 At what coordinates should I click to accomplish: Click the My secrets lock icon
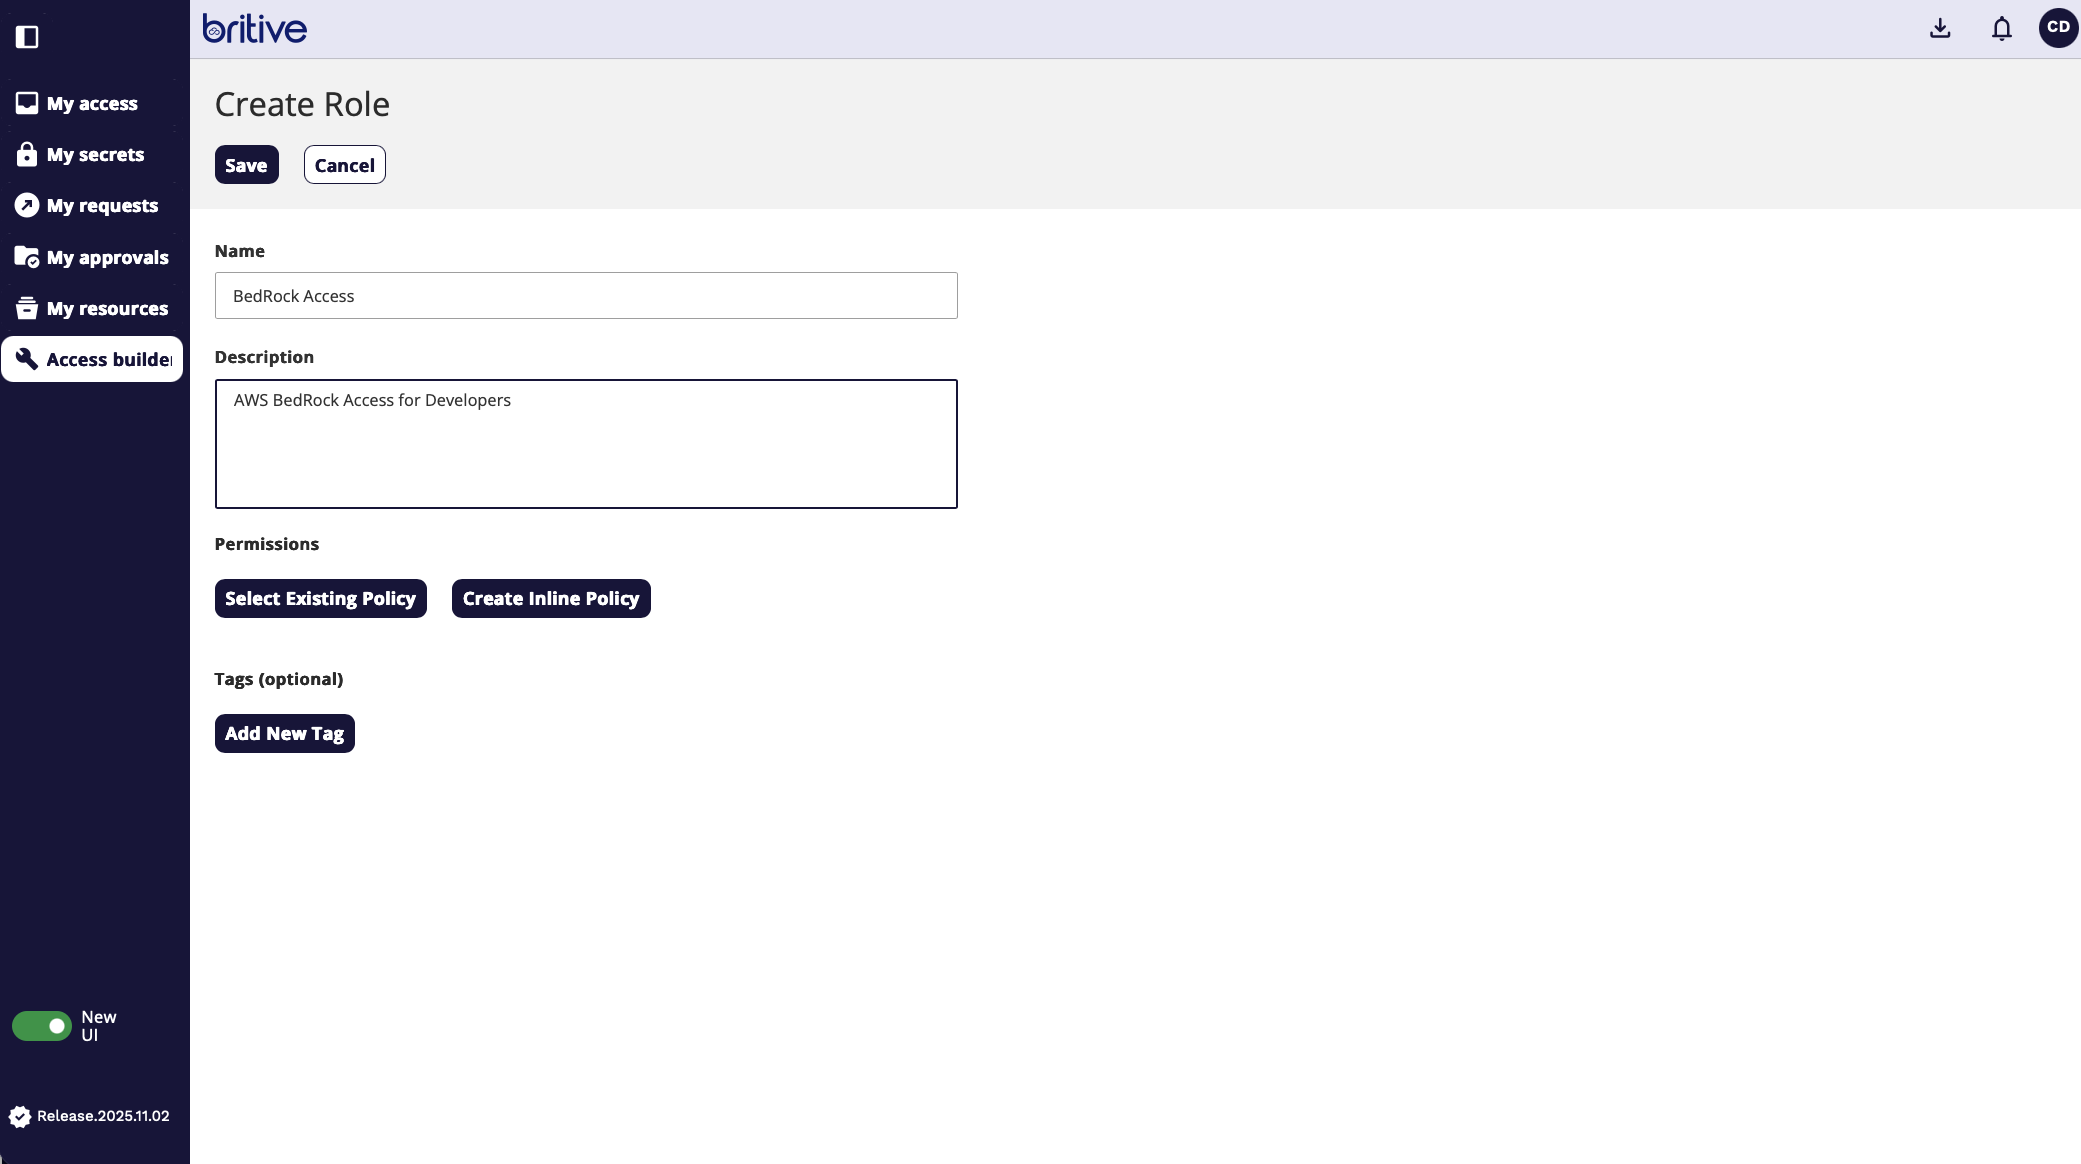(x=27, y=154)
